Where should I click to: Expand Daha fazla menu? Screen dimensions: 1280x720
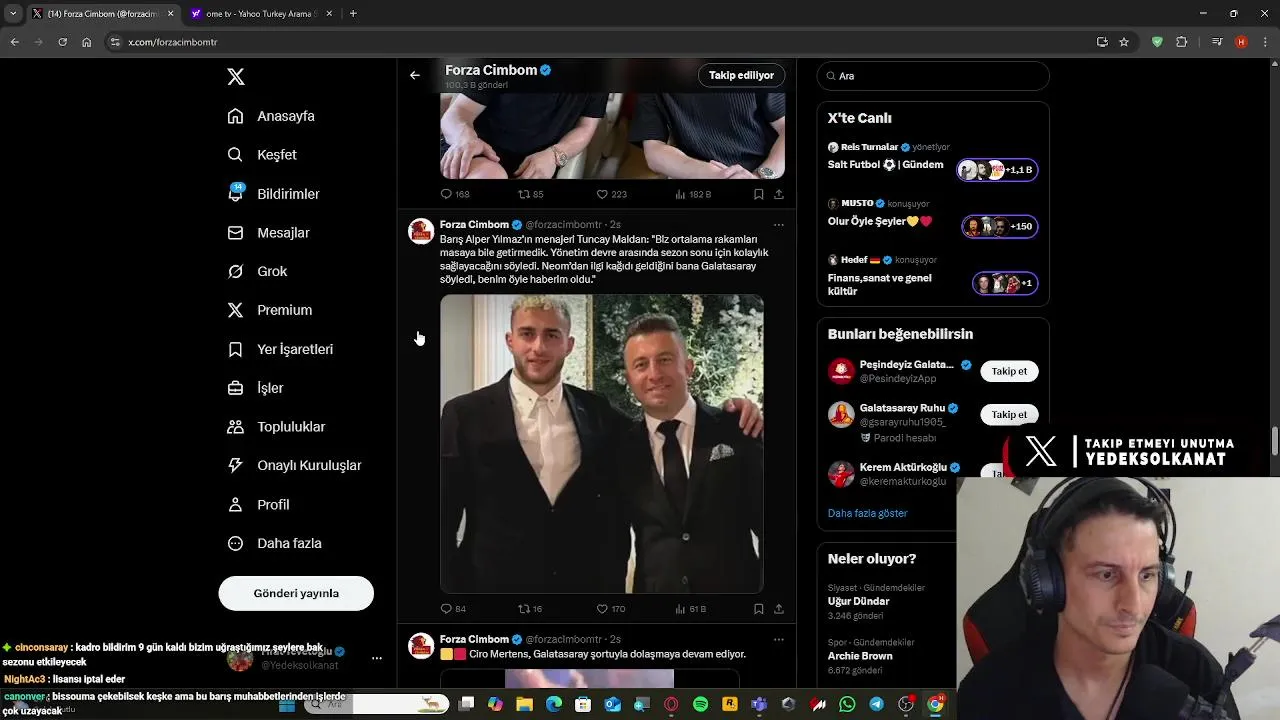coord(274,544)
